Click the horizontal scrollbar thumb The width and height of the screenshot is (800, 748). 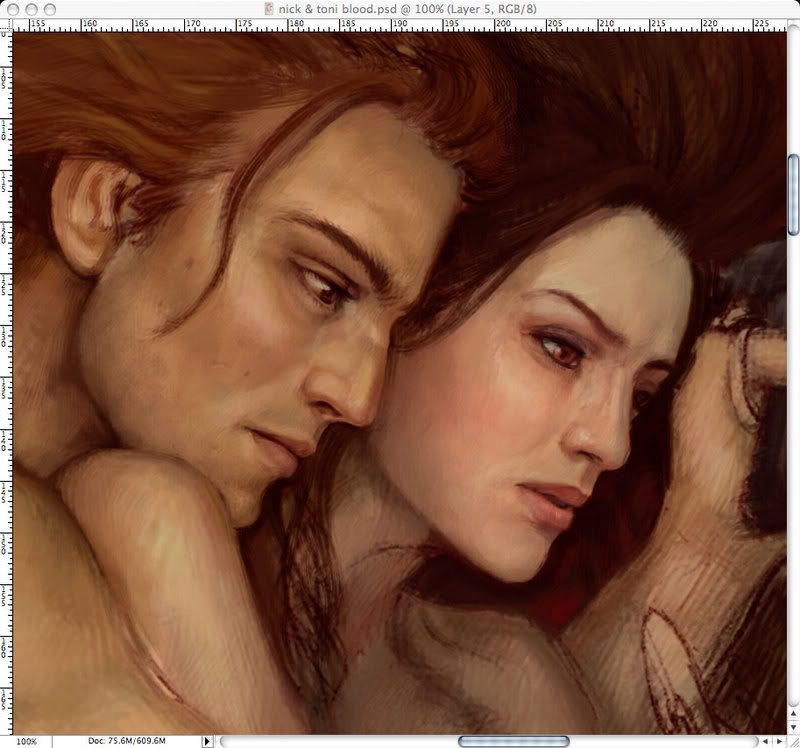pos(513,741)
